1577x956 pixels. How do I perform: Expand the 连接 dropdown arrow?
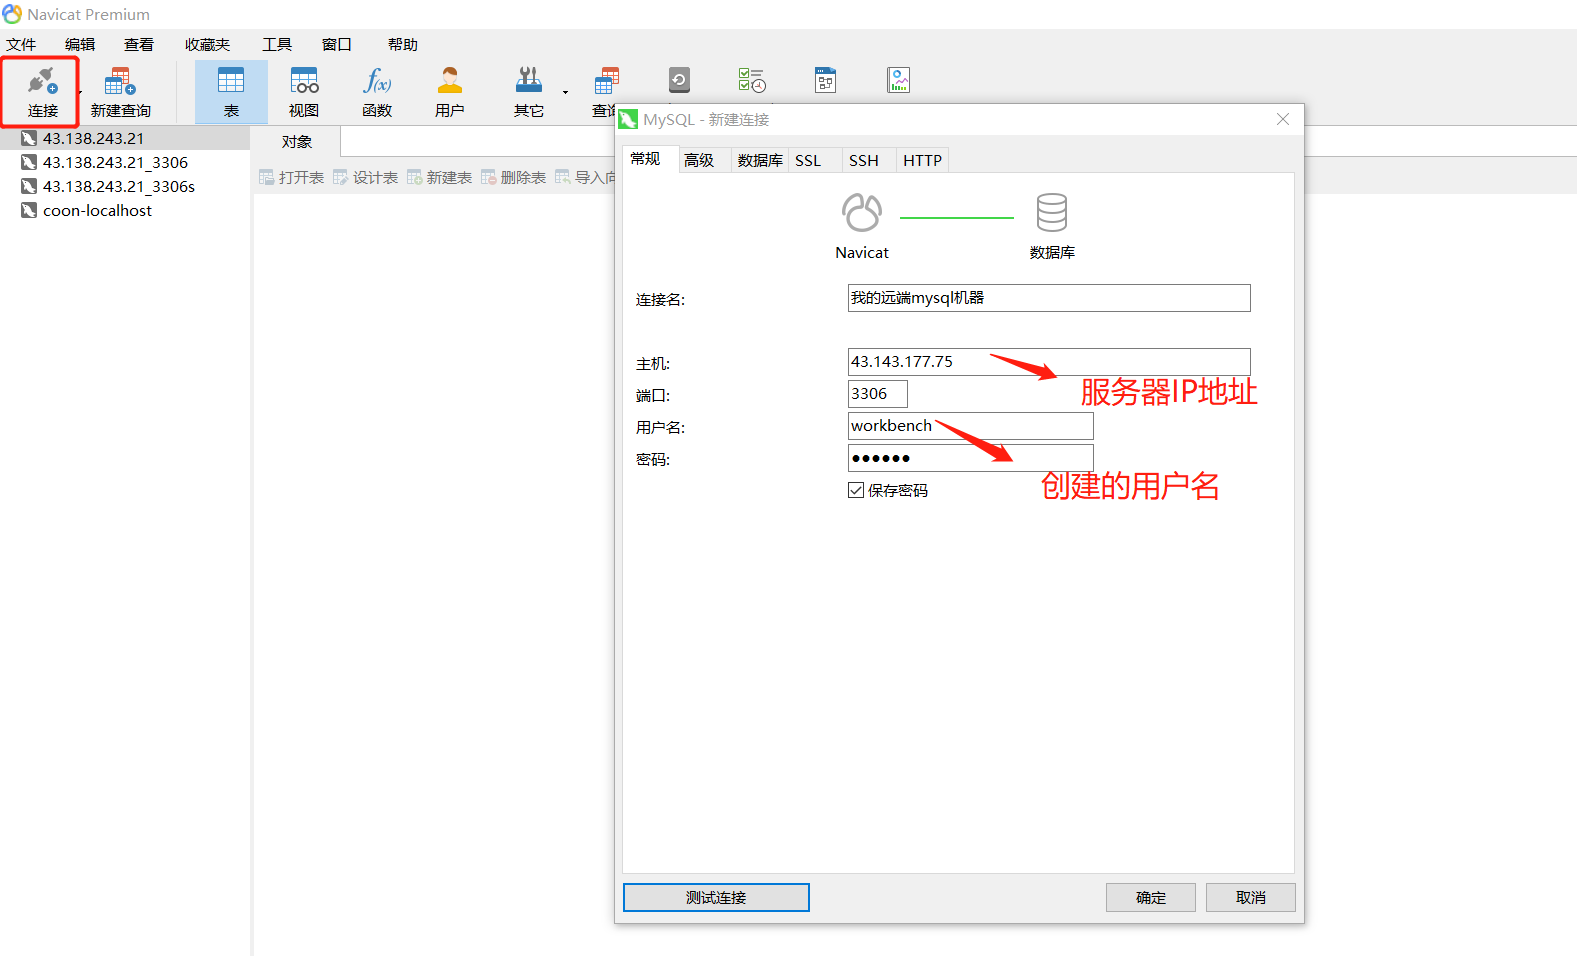(x=80, y=92)
